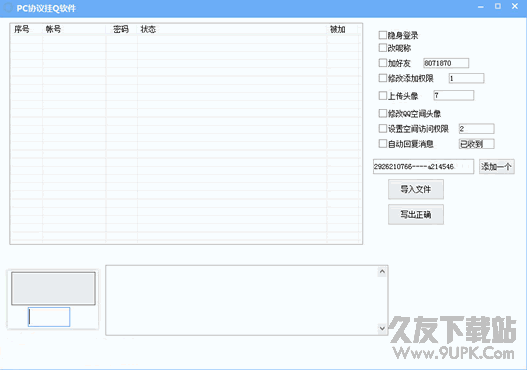Close the PC协议挂Q软件 window
The width and height of the screenshot is (527, 370).
coord(515,6)
